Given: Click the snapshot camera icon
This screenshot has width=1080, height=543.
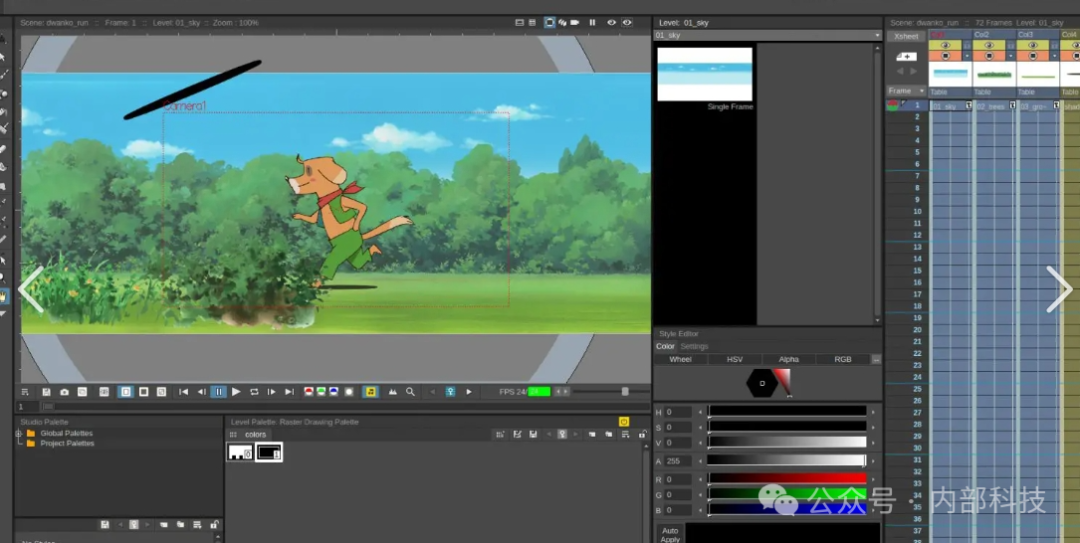Looking at the screenshot, I should (x=64, y=392).
